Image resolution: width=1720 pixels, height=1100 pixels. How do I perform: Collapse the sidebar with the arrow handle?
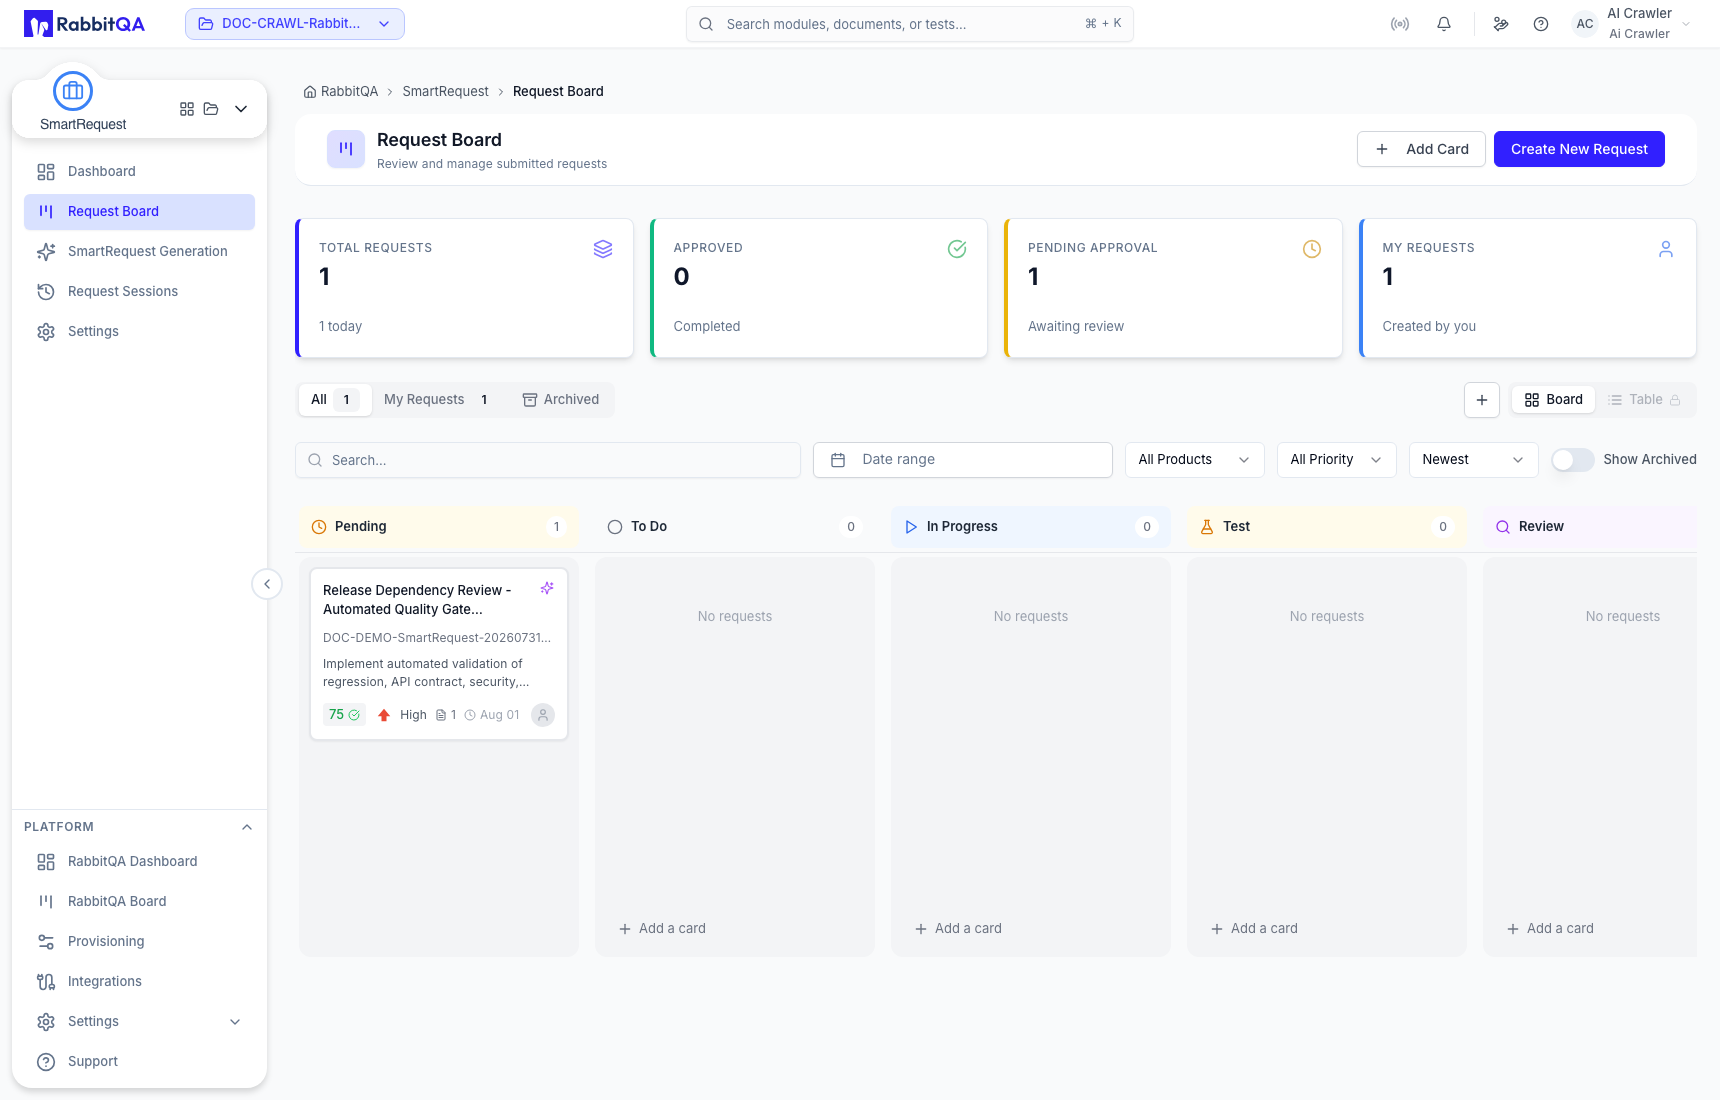pyautogui.click(x=267, y=584)
